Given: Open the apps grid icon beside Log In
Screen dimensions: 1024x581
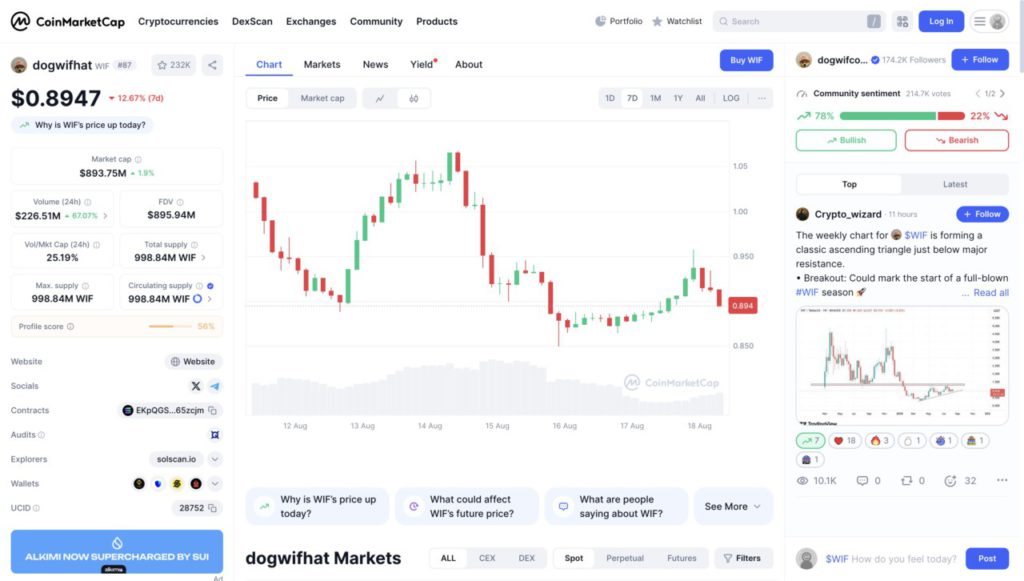Looking at the screenshot, I should [x=902, y=21].
